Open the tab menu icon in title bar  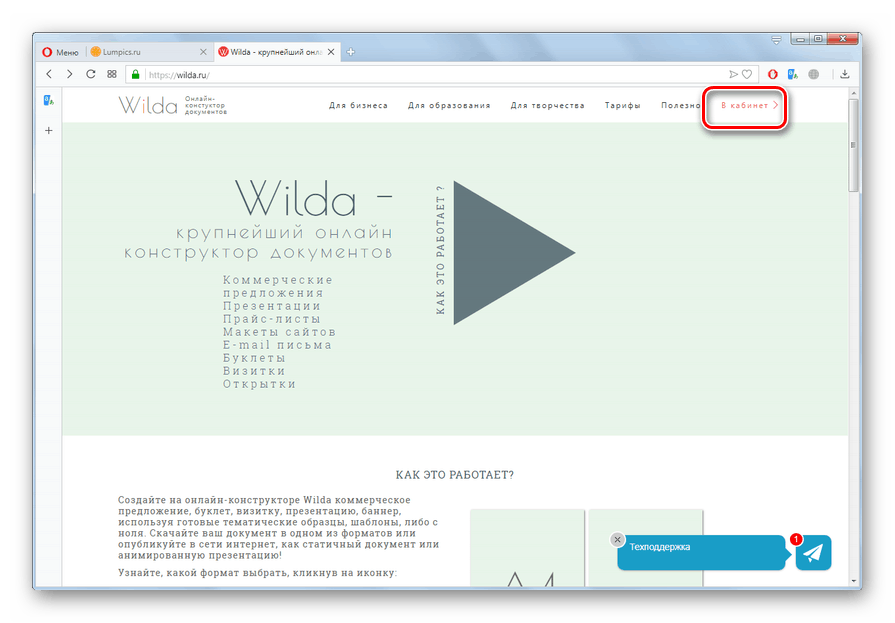776,40
